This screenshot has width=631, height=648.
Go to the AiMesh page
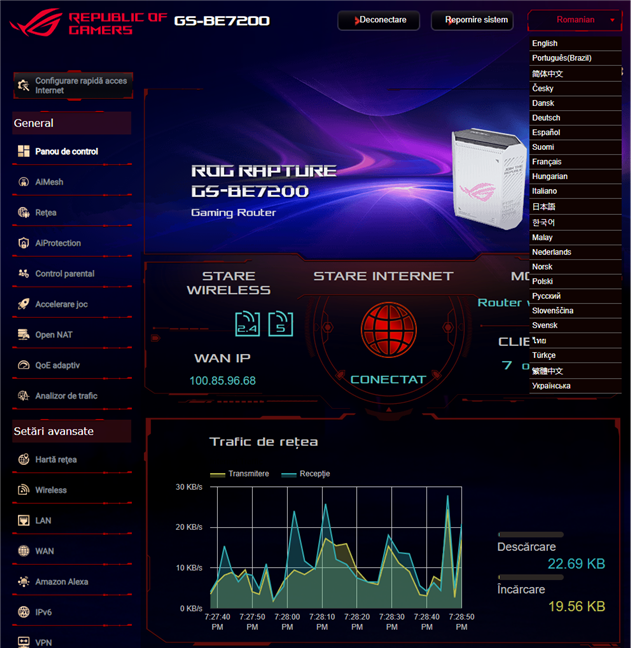click(72, 182)
